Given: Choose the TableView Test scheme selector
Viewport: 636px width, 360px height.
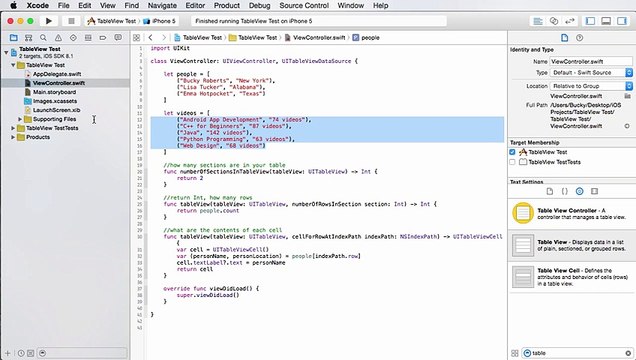Looking at the screenshot, I should pos(112,21).
